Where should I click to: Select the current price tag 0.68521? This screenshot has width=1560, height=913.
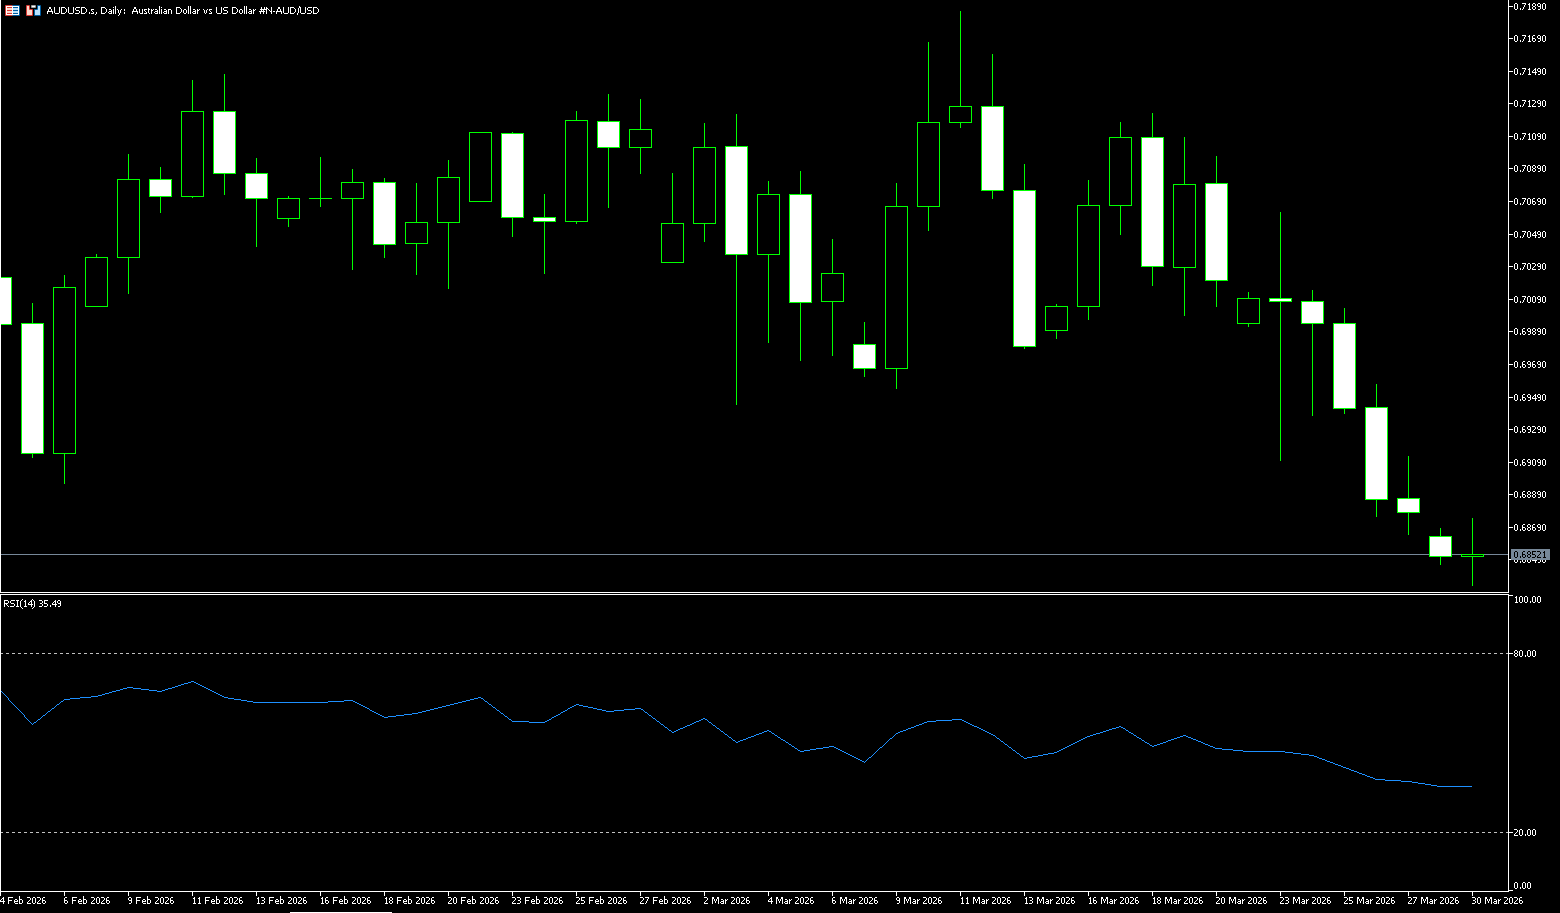point(1530,554)
